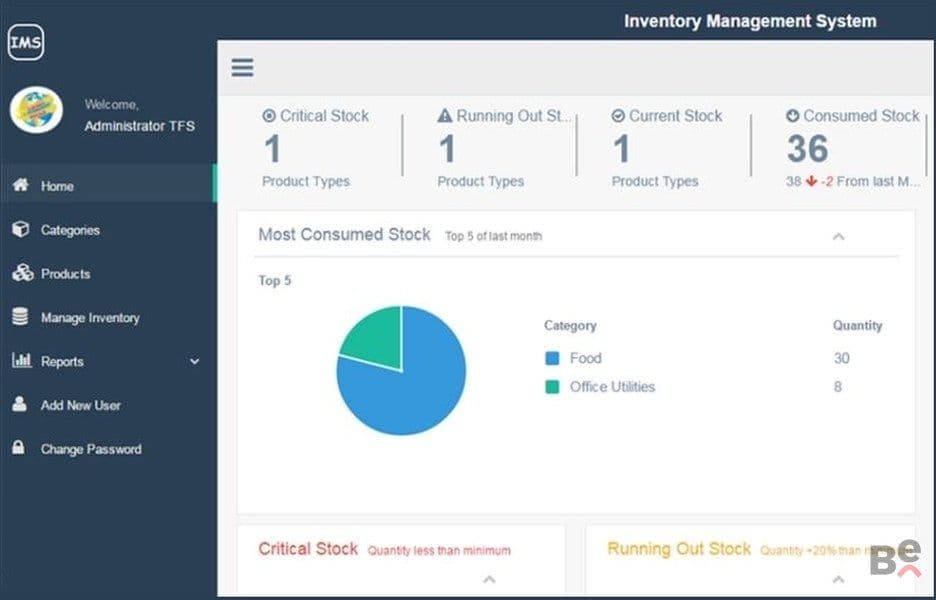Click the Current Stock checkmark icon
Screen dimensions: 936x600
pos(618,116)
